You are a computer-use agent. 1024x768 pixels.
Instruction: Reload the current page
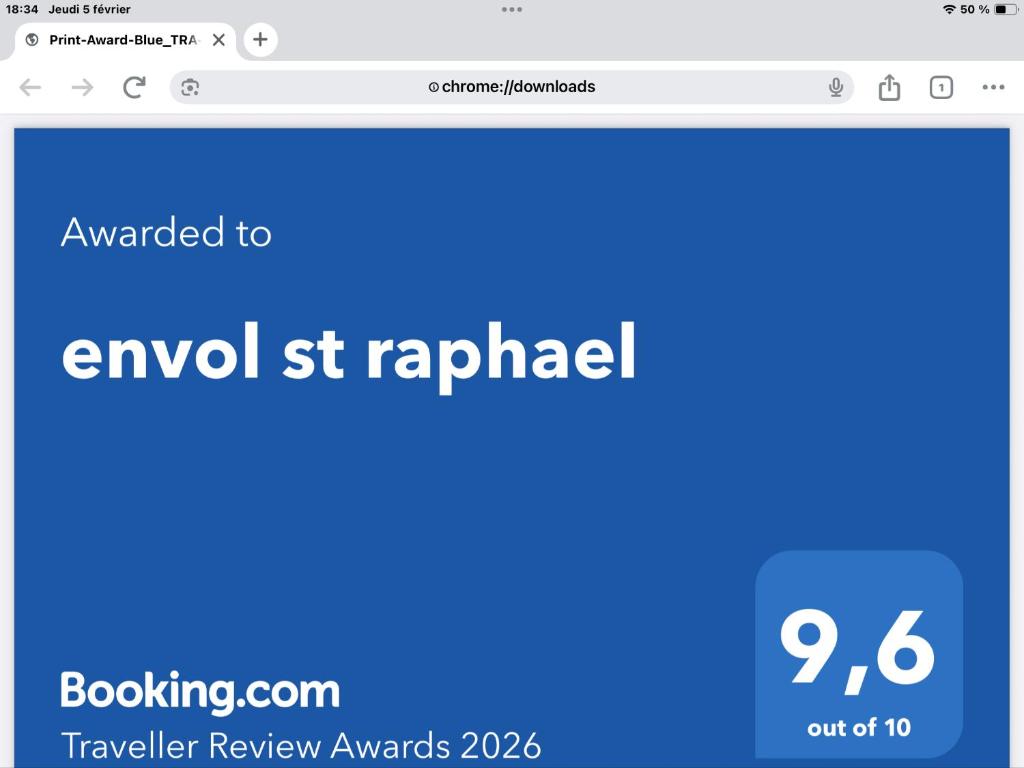click(x=135, y=87)
